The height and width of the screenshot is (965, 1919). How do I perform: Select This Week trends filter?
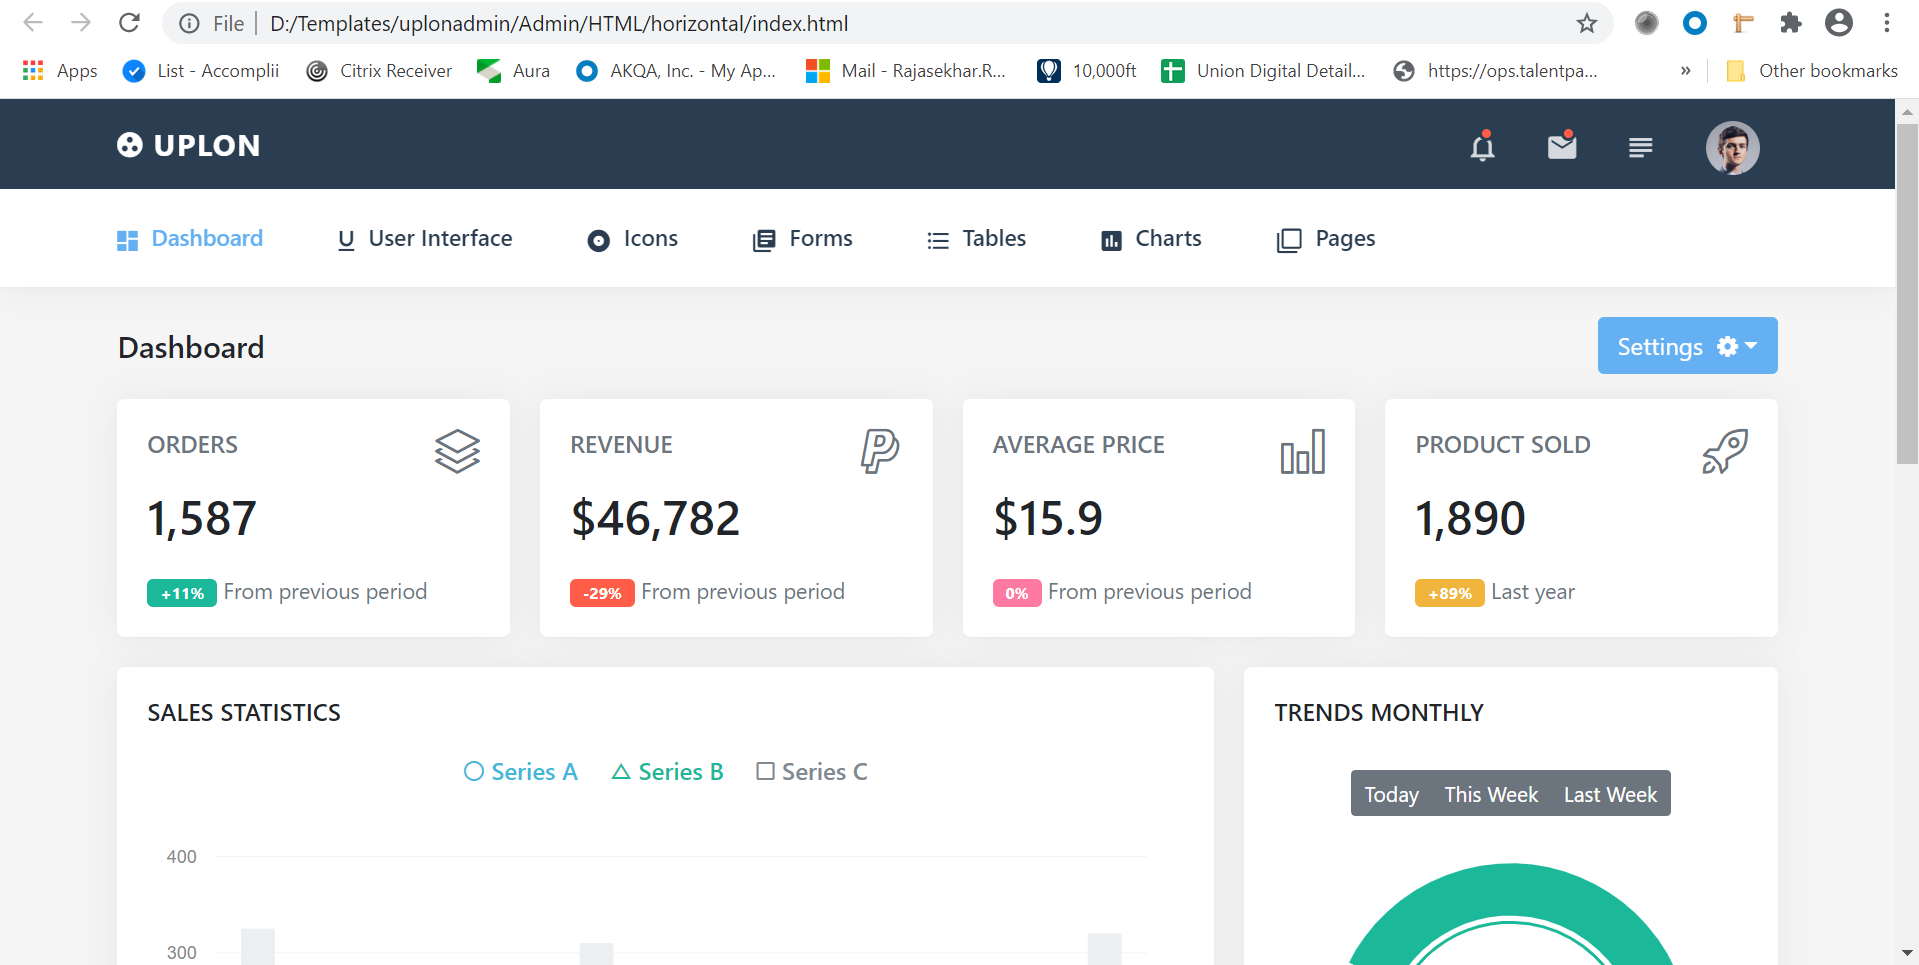click(x=1490, y=794)
